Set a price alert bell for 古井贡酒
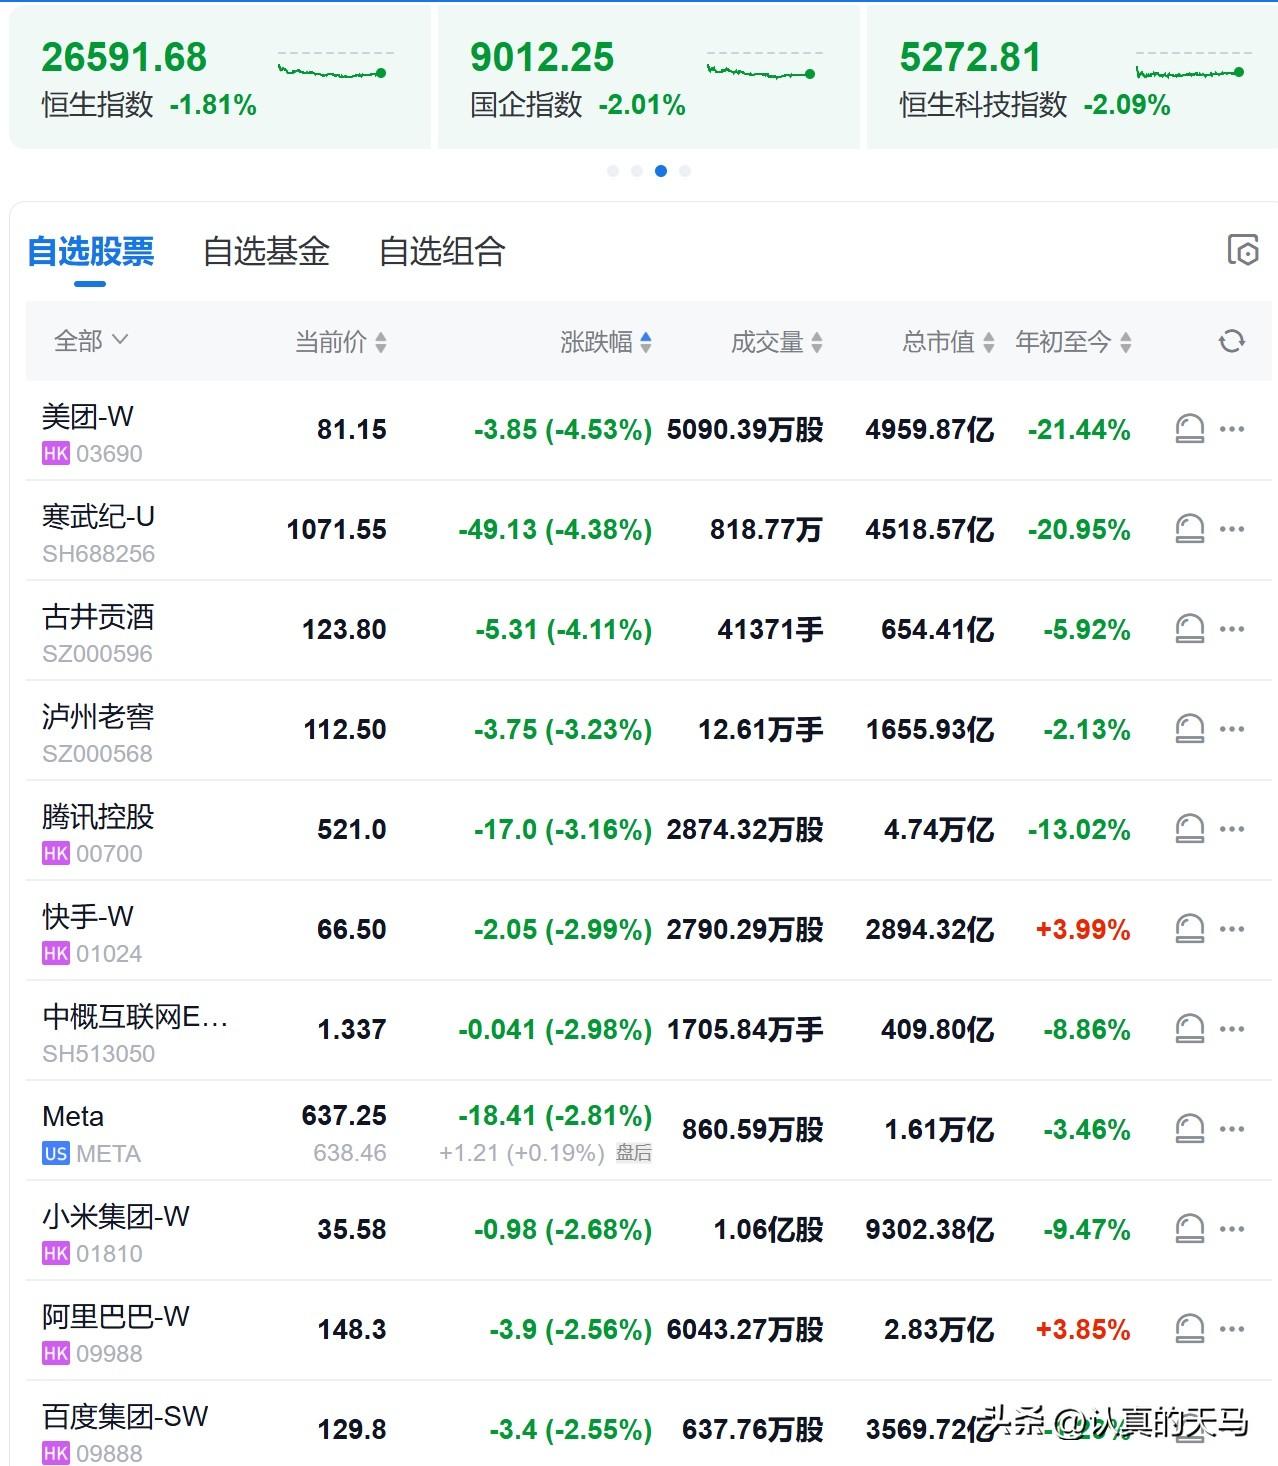The height and width of the screenshot is (1466, 1278). (x=1189, y=629)
